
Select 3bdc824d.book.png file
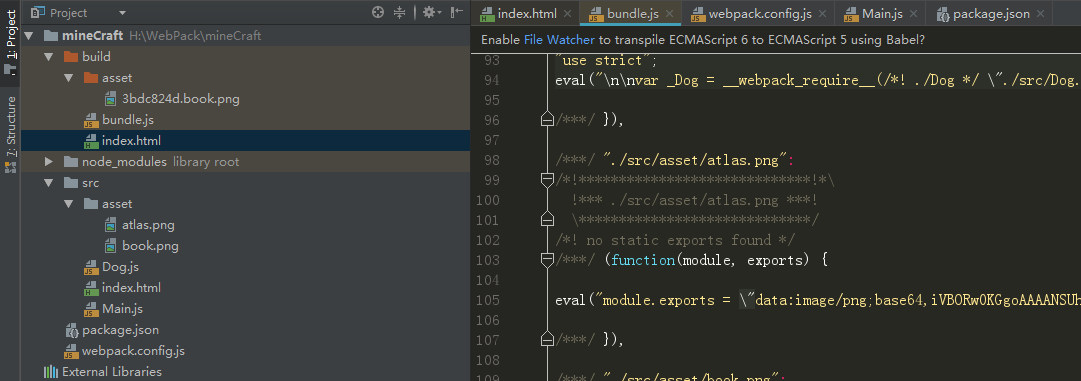click(x=181, y=99)
